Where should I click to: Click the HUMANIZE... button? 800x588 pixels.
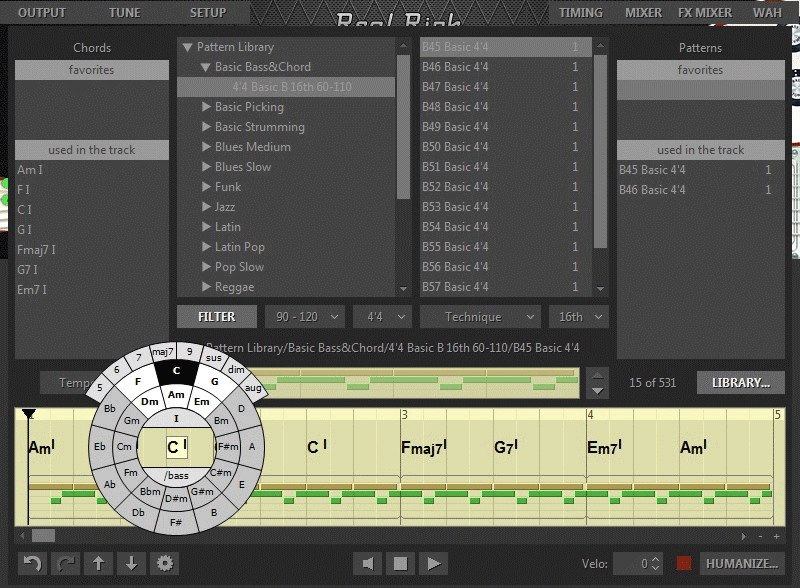pyautogui.click(x=742, y=564)
